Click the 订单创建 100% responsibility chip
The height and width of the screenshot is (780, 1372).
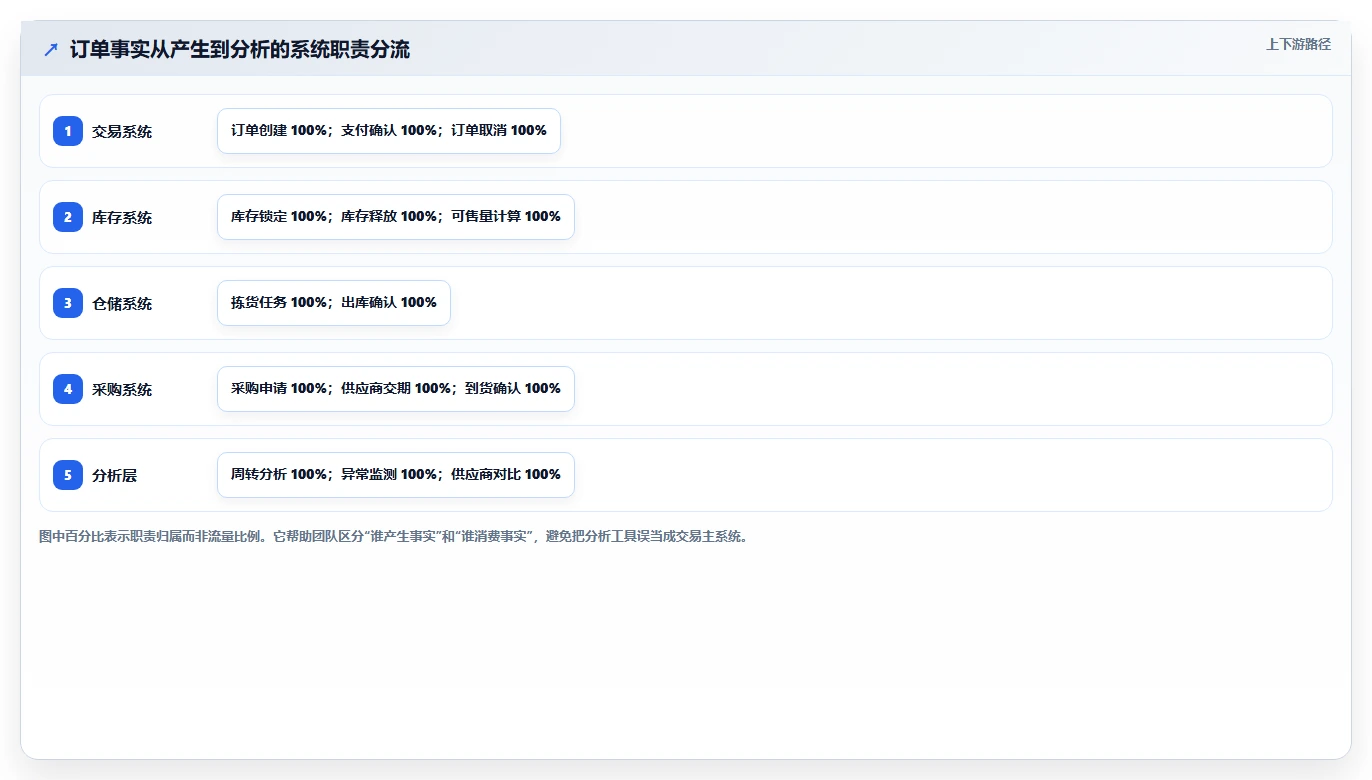click(389, 131)
